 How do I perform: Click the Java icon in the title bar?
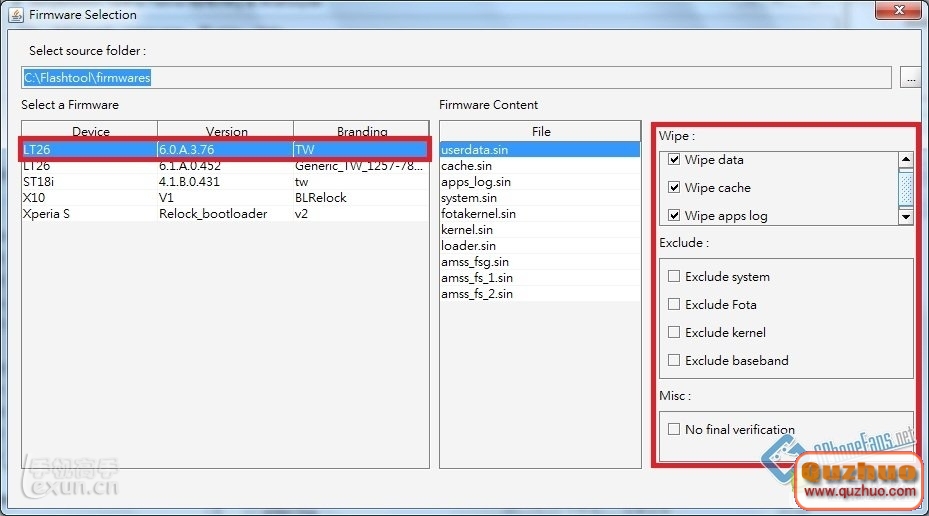(x=16, y=14)
